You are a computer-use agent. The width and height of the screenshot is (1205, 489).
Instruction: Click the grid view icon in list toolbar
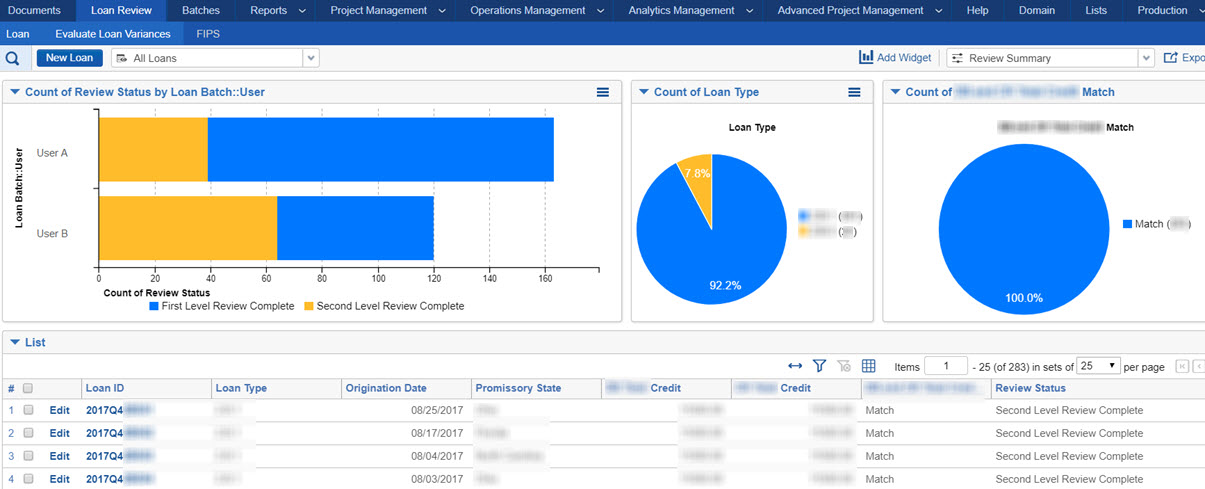click(x=868, y=367)
